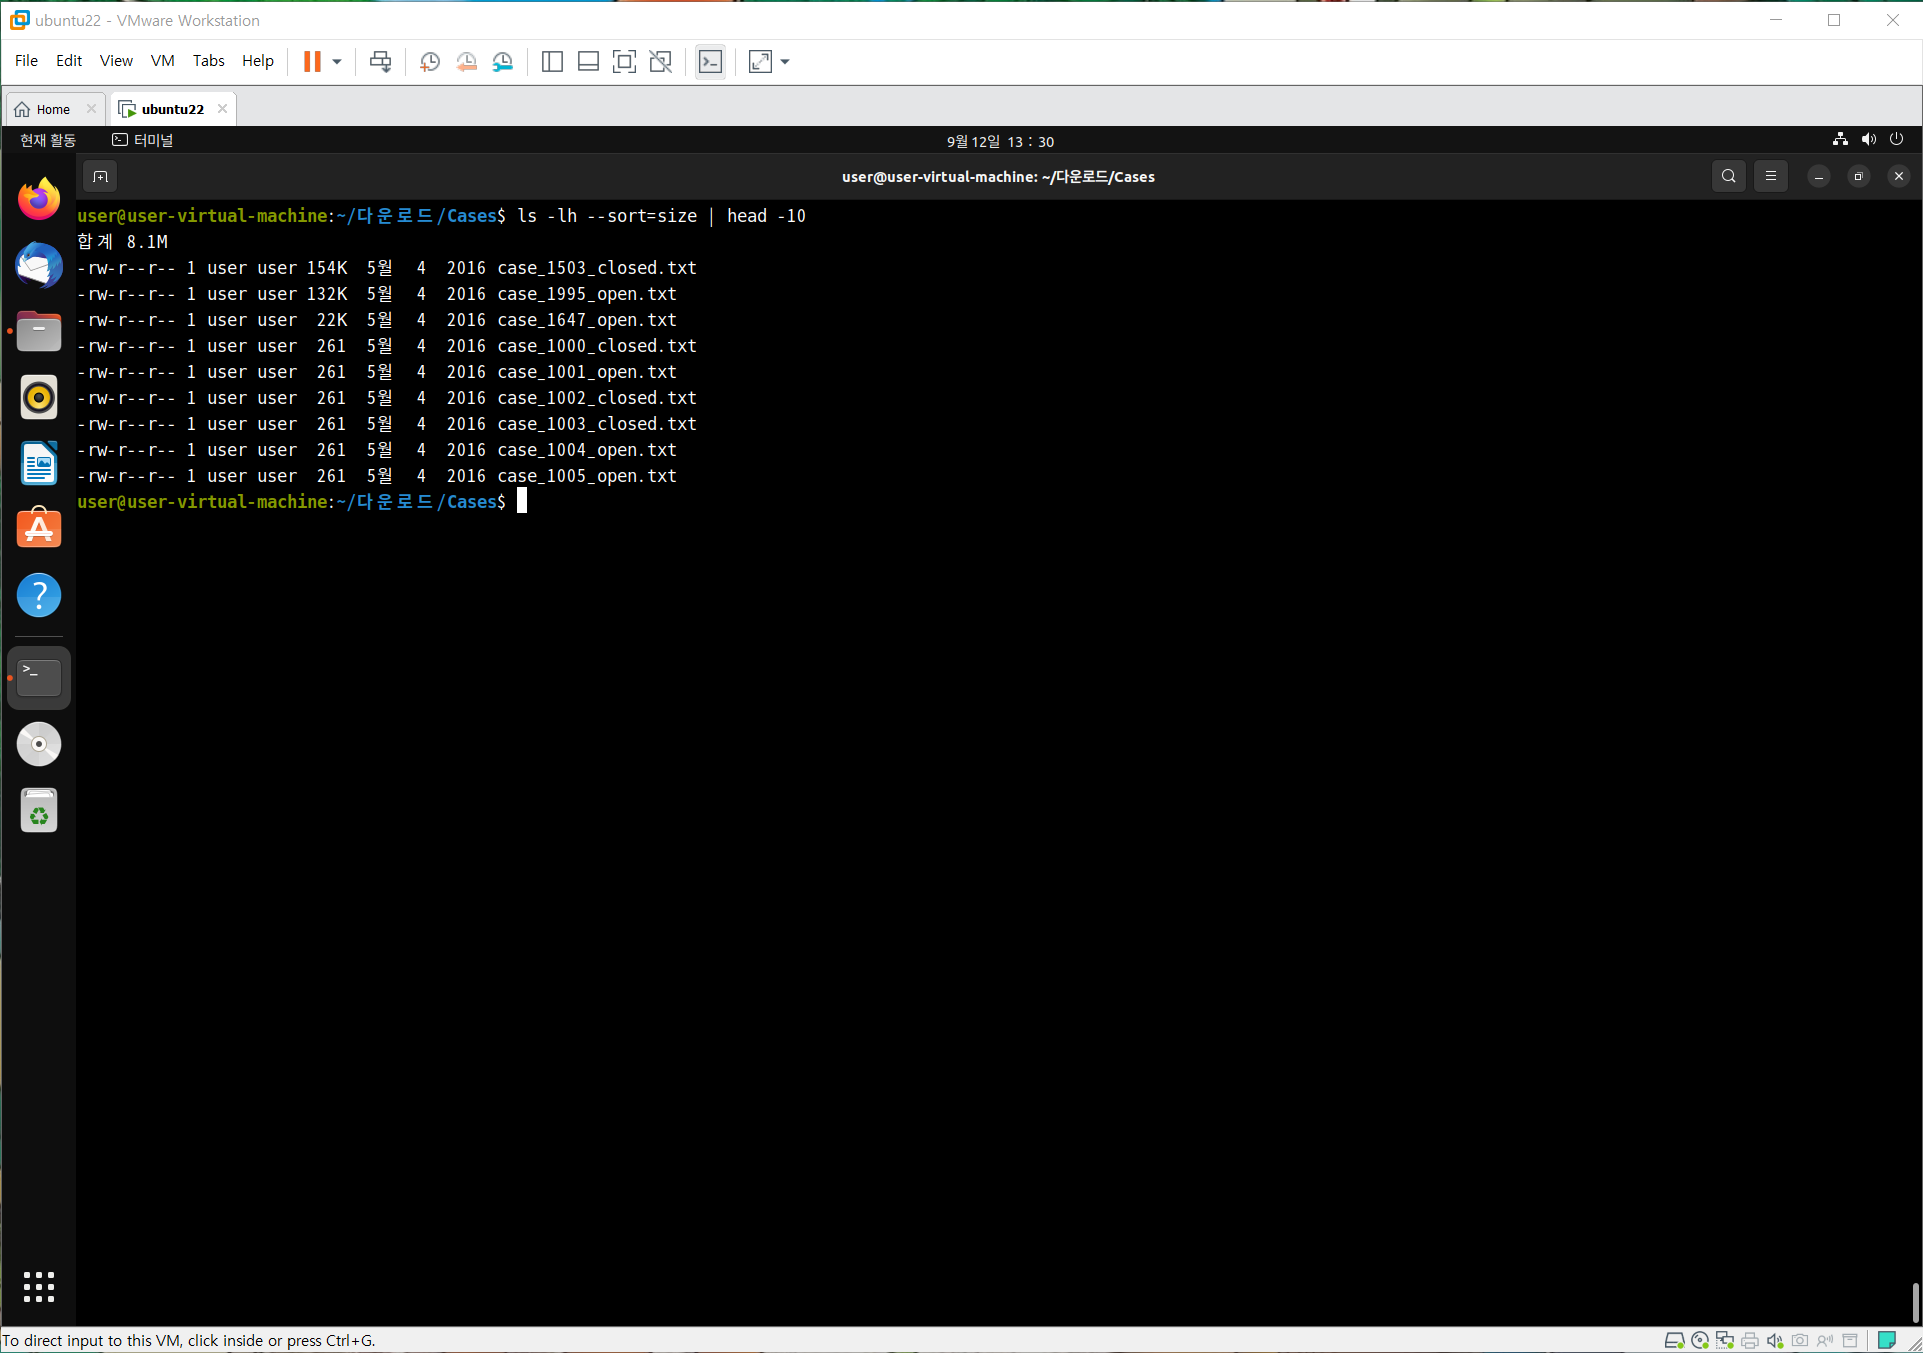Add a new terminal tab button
The image size is (1923, 1353).
click(x=100, y=177)
